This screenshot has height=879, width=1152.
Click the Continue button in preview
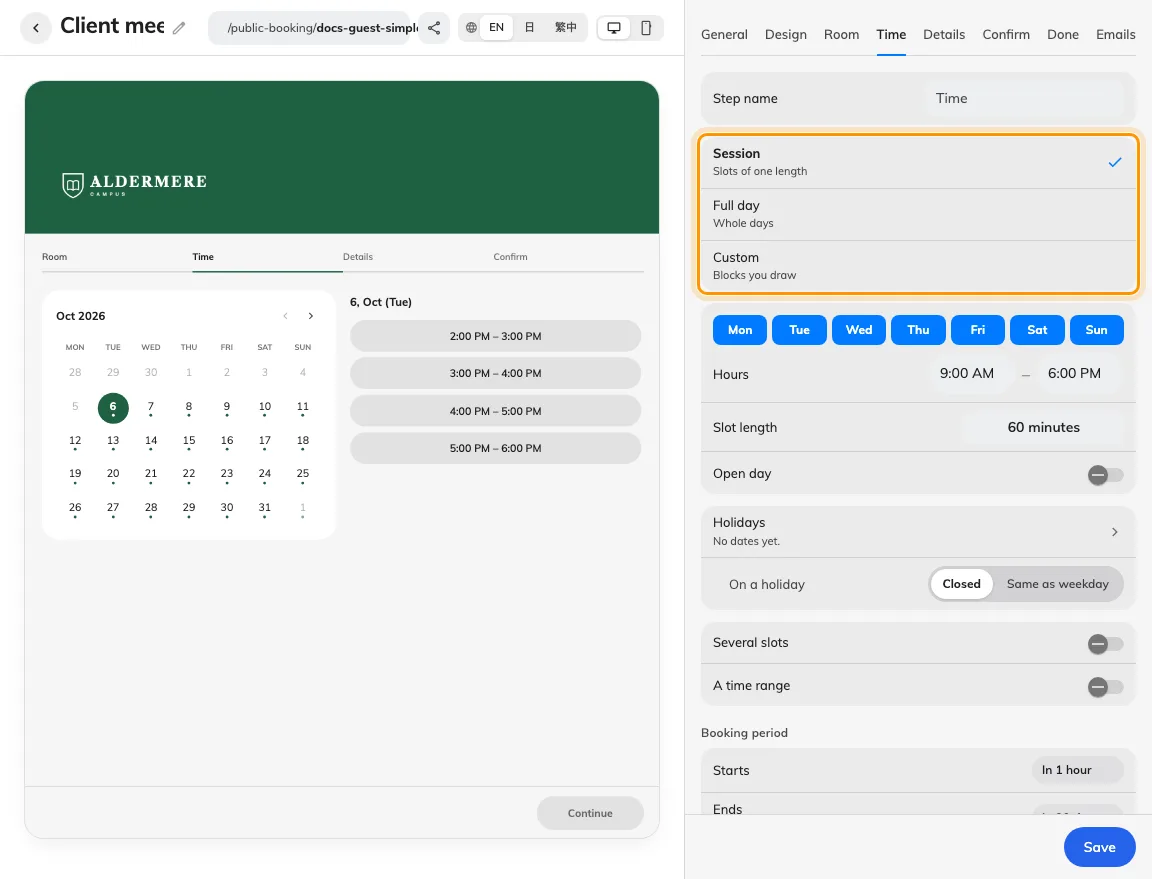[590, 814]
